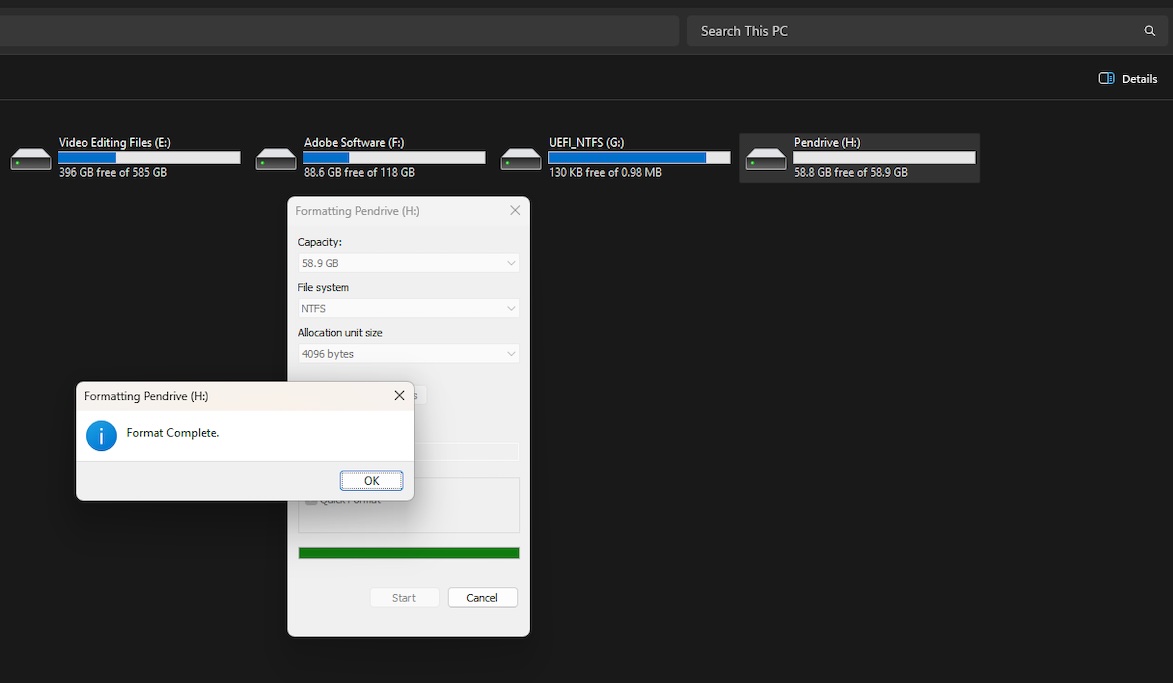Confirm Format Complete with OK button
This screenshot has width=1173, height=683.
[x=371, y=480]
